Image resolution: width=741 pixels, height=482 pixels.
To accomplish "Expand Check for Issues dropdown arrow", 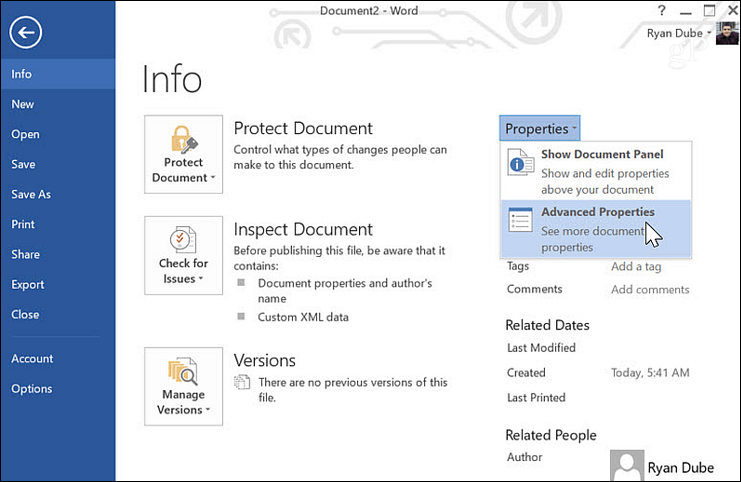I will [x=201, y=279].
